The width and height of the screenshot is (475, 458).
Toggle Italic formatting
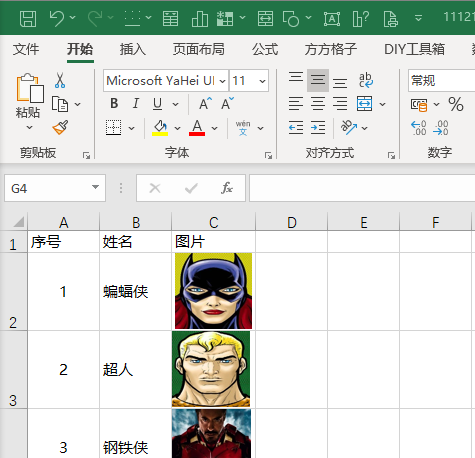coord(136,104)
